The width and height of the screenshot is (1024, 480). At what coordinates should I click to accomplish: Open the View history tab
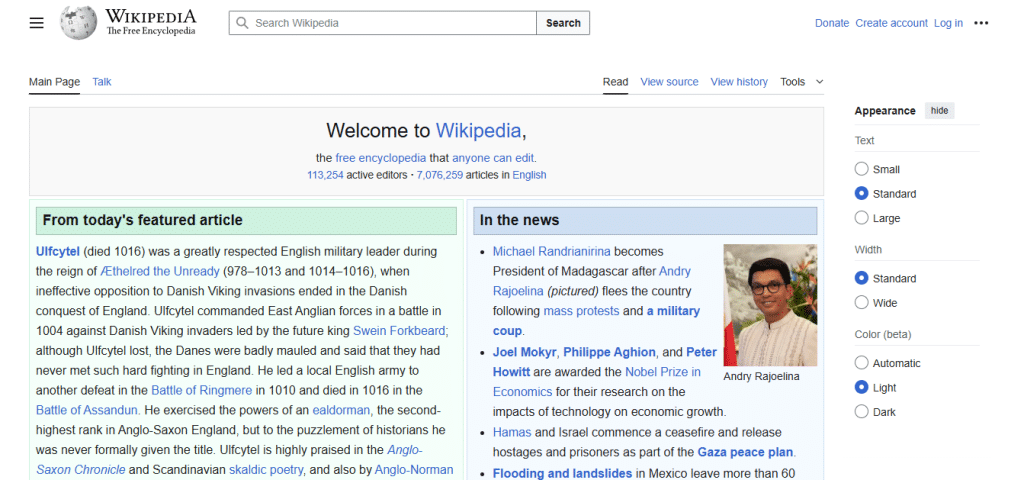739,82
